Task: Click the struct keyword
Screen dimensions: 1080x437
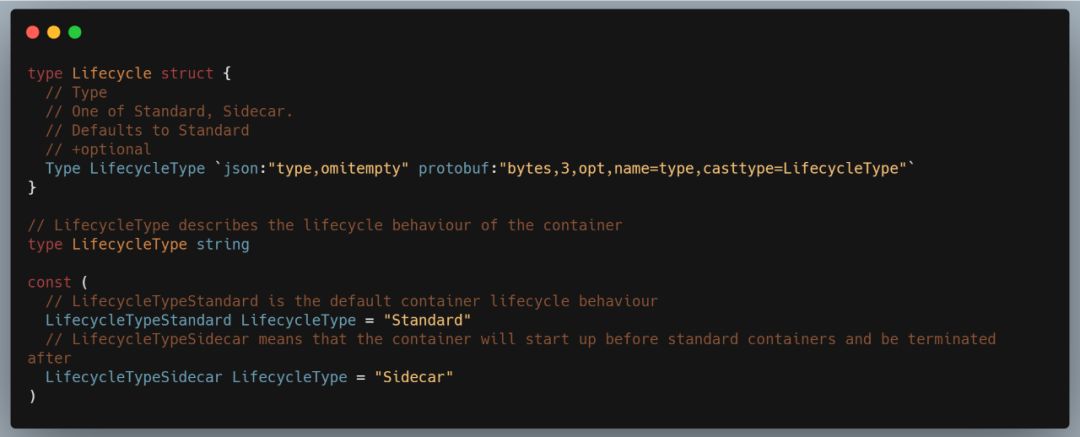Action: pyautogui.click(x=187, y=74)
